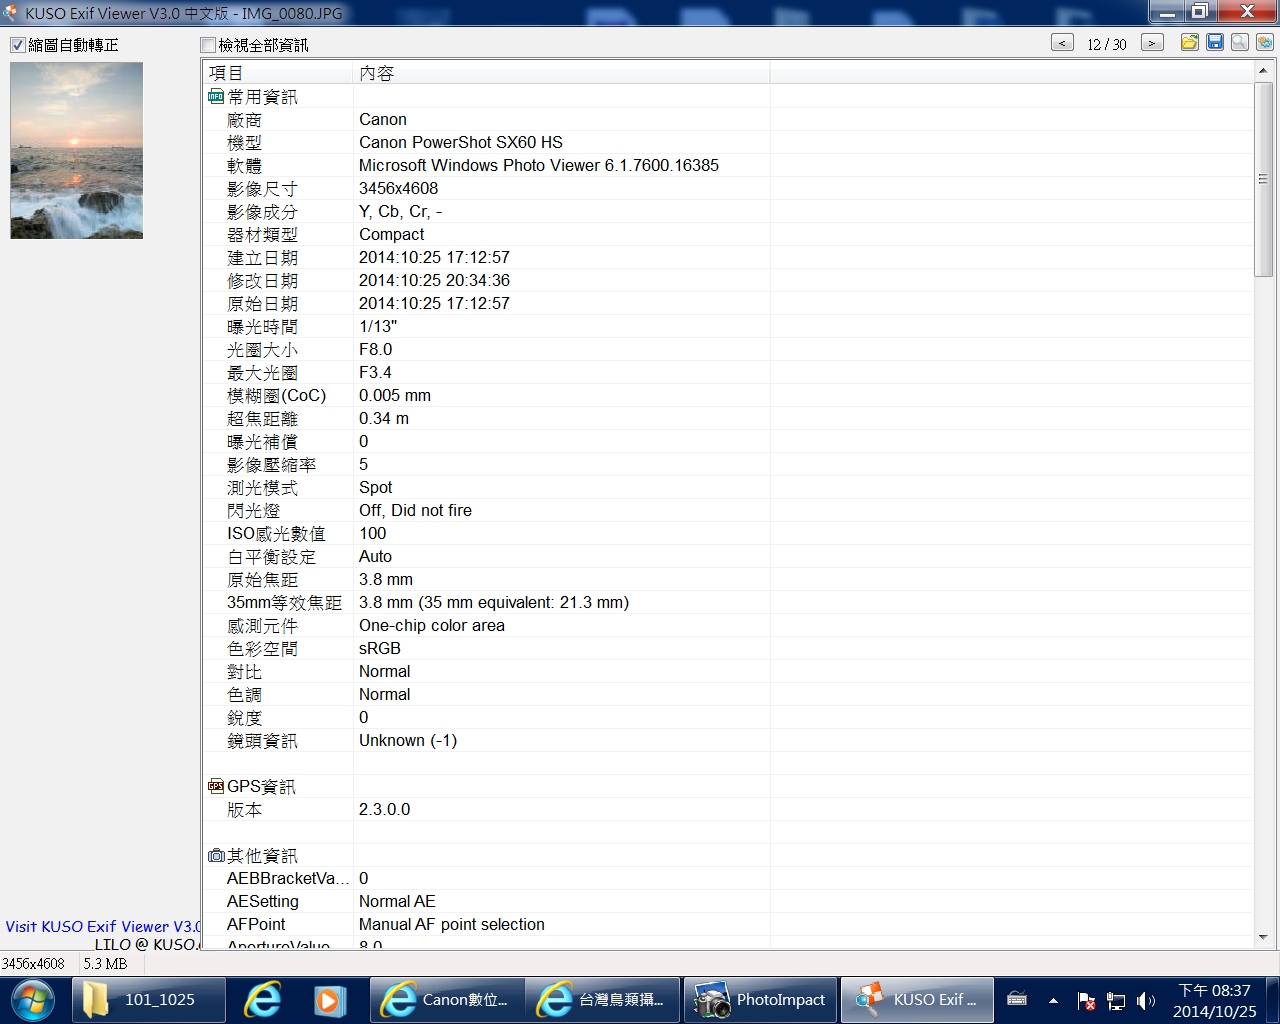Select the Y, Cb, Cr, - value
1280x1024 pixels.
pos(400,211)
